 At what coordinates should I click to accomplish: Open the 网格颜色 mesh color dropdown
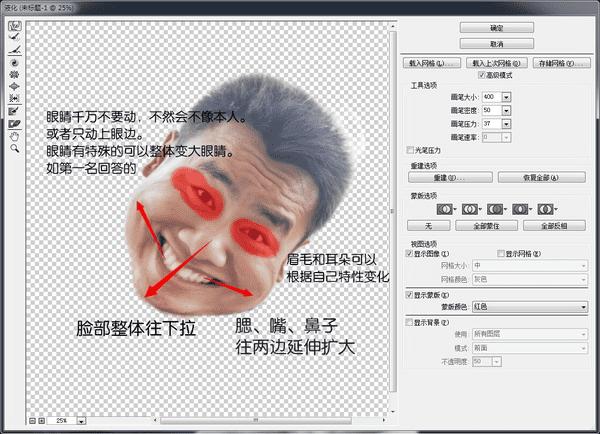click(530, 279)
